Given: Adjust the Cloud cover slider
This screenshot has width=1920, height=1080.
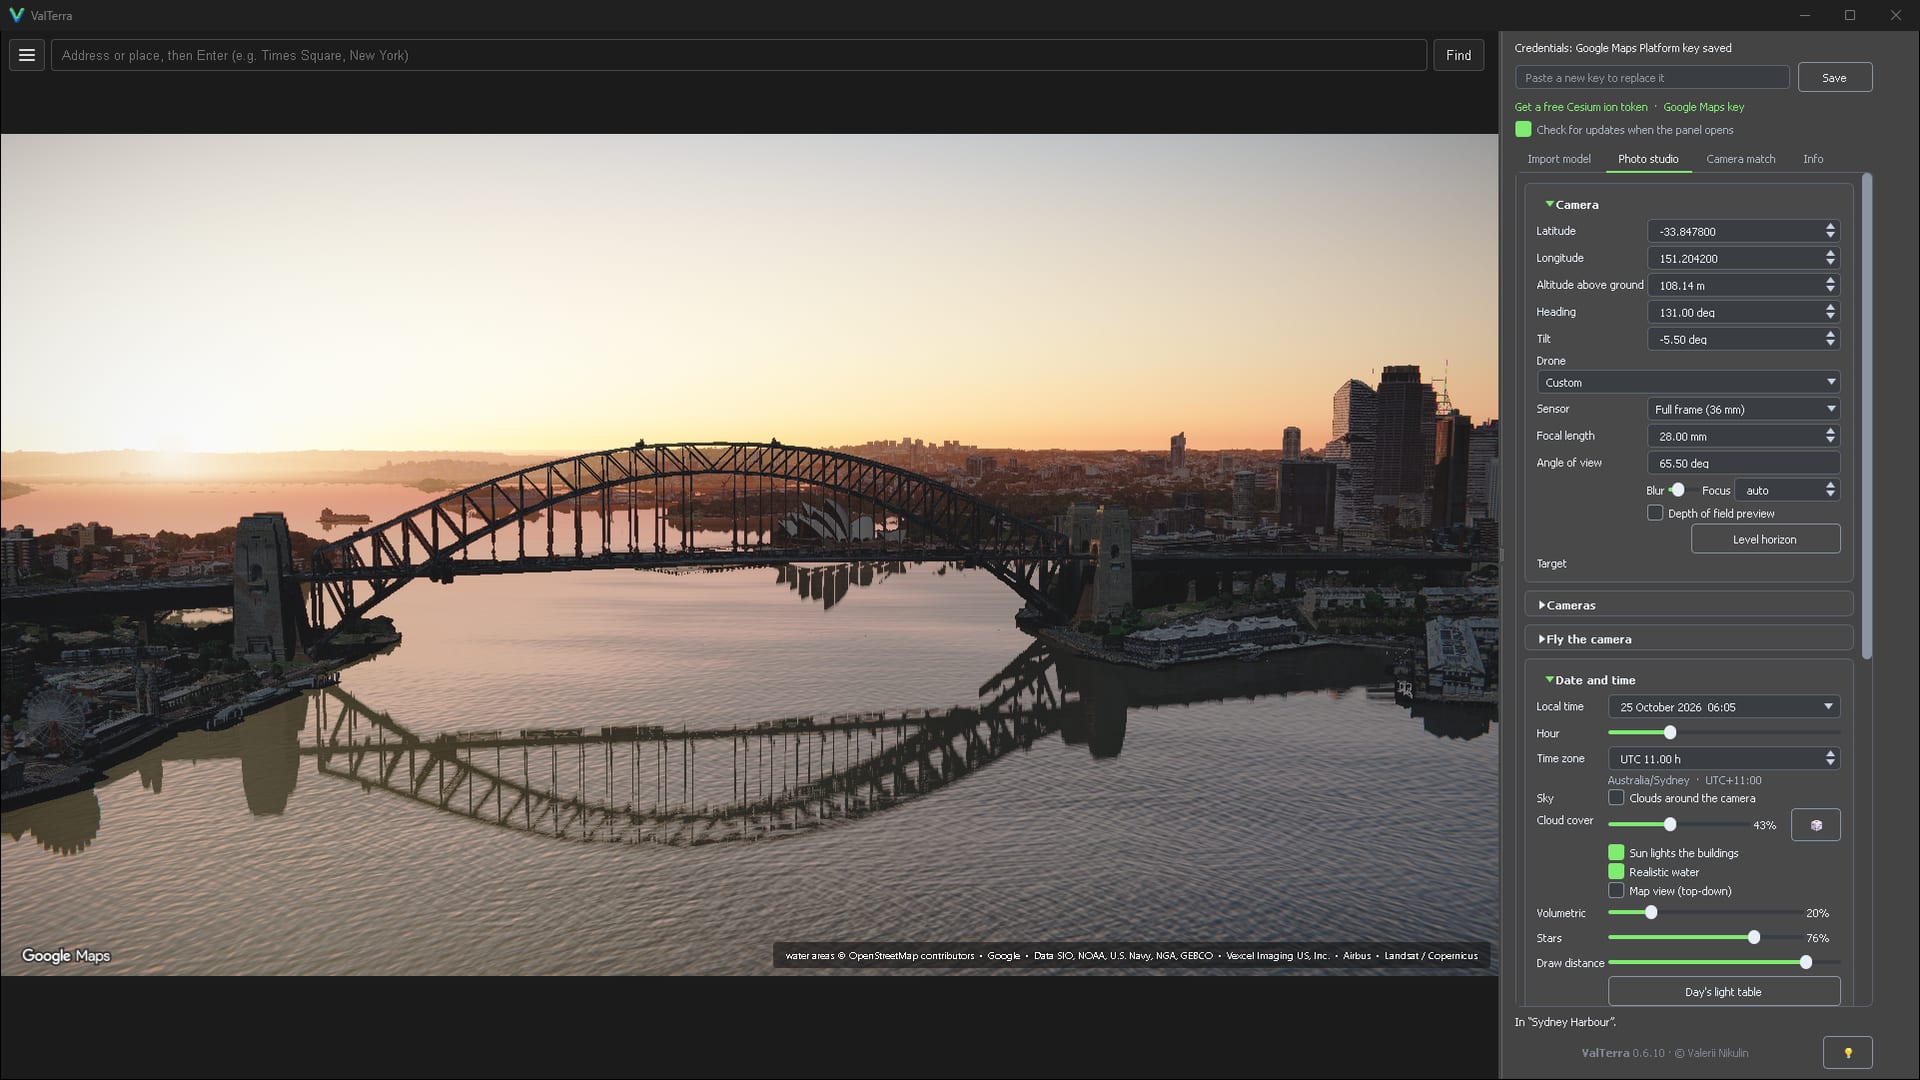Looking at the screenshot, I should tap(1669, 824).
